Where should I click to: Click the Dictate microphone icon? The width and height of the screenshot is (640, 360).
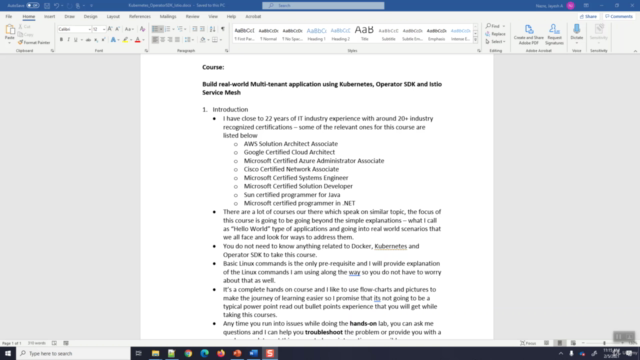pos(577,29)
